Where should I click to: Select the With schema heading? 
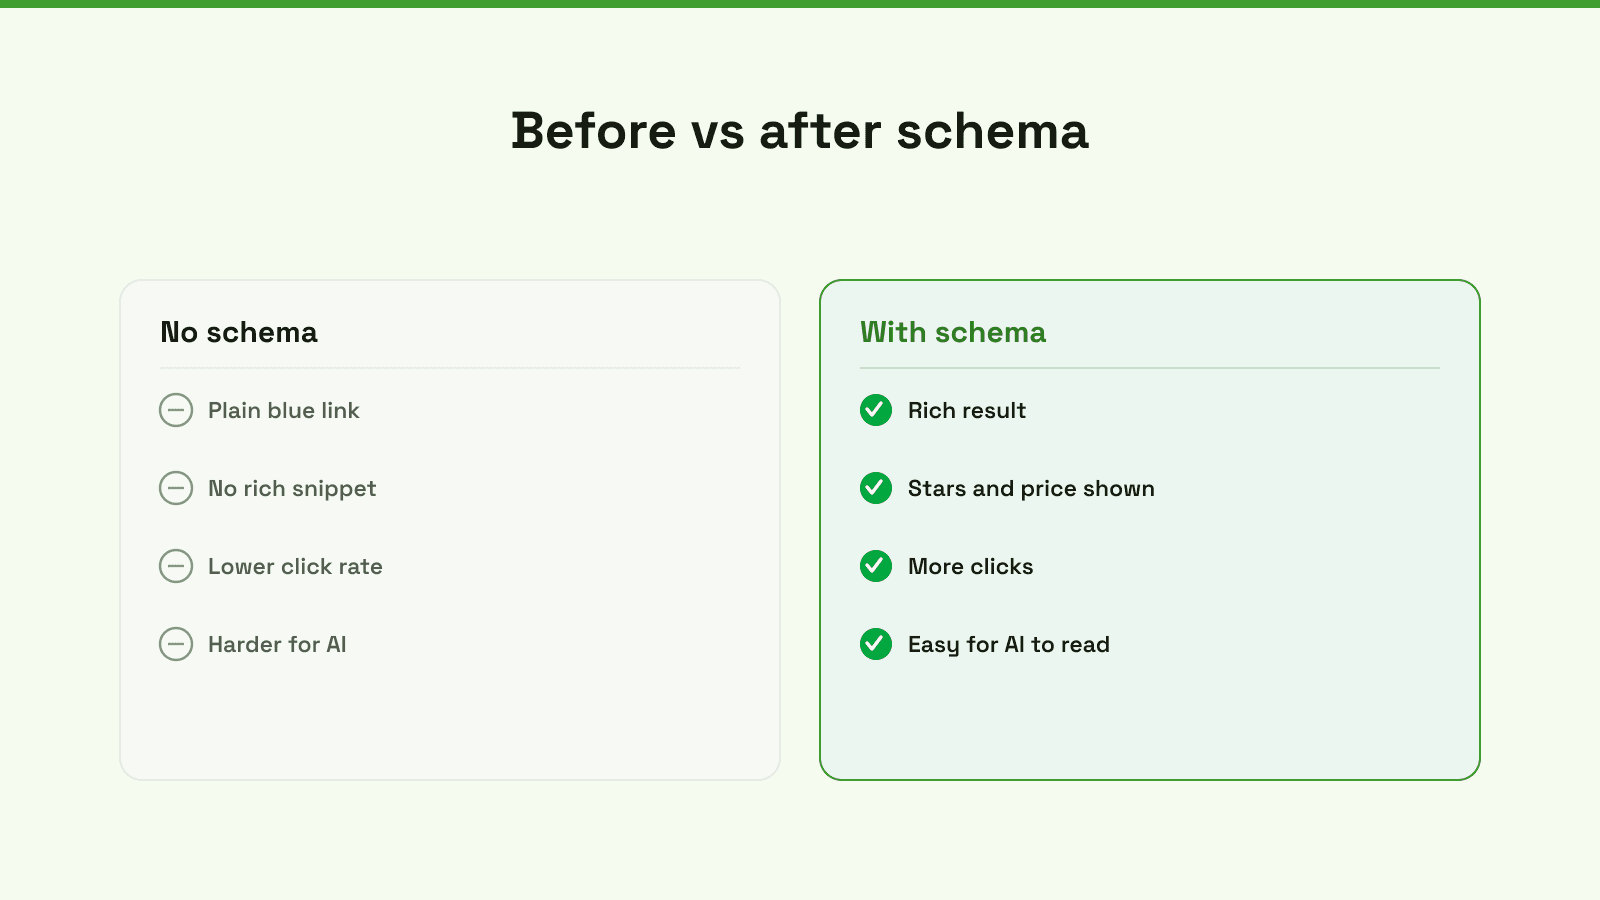[x=953, y=332]
